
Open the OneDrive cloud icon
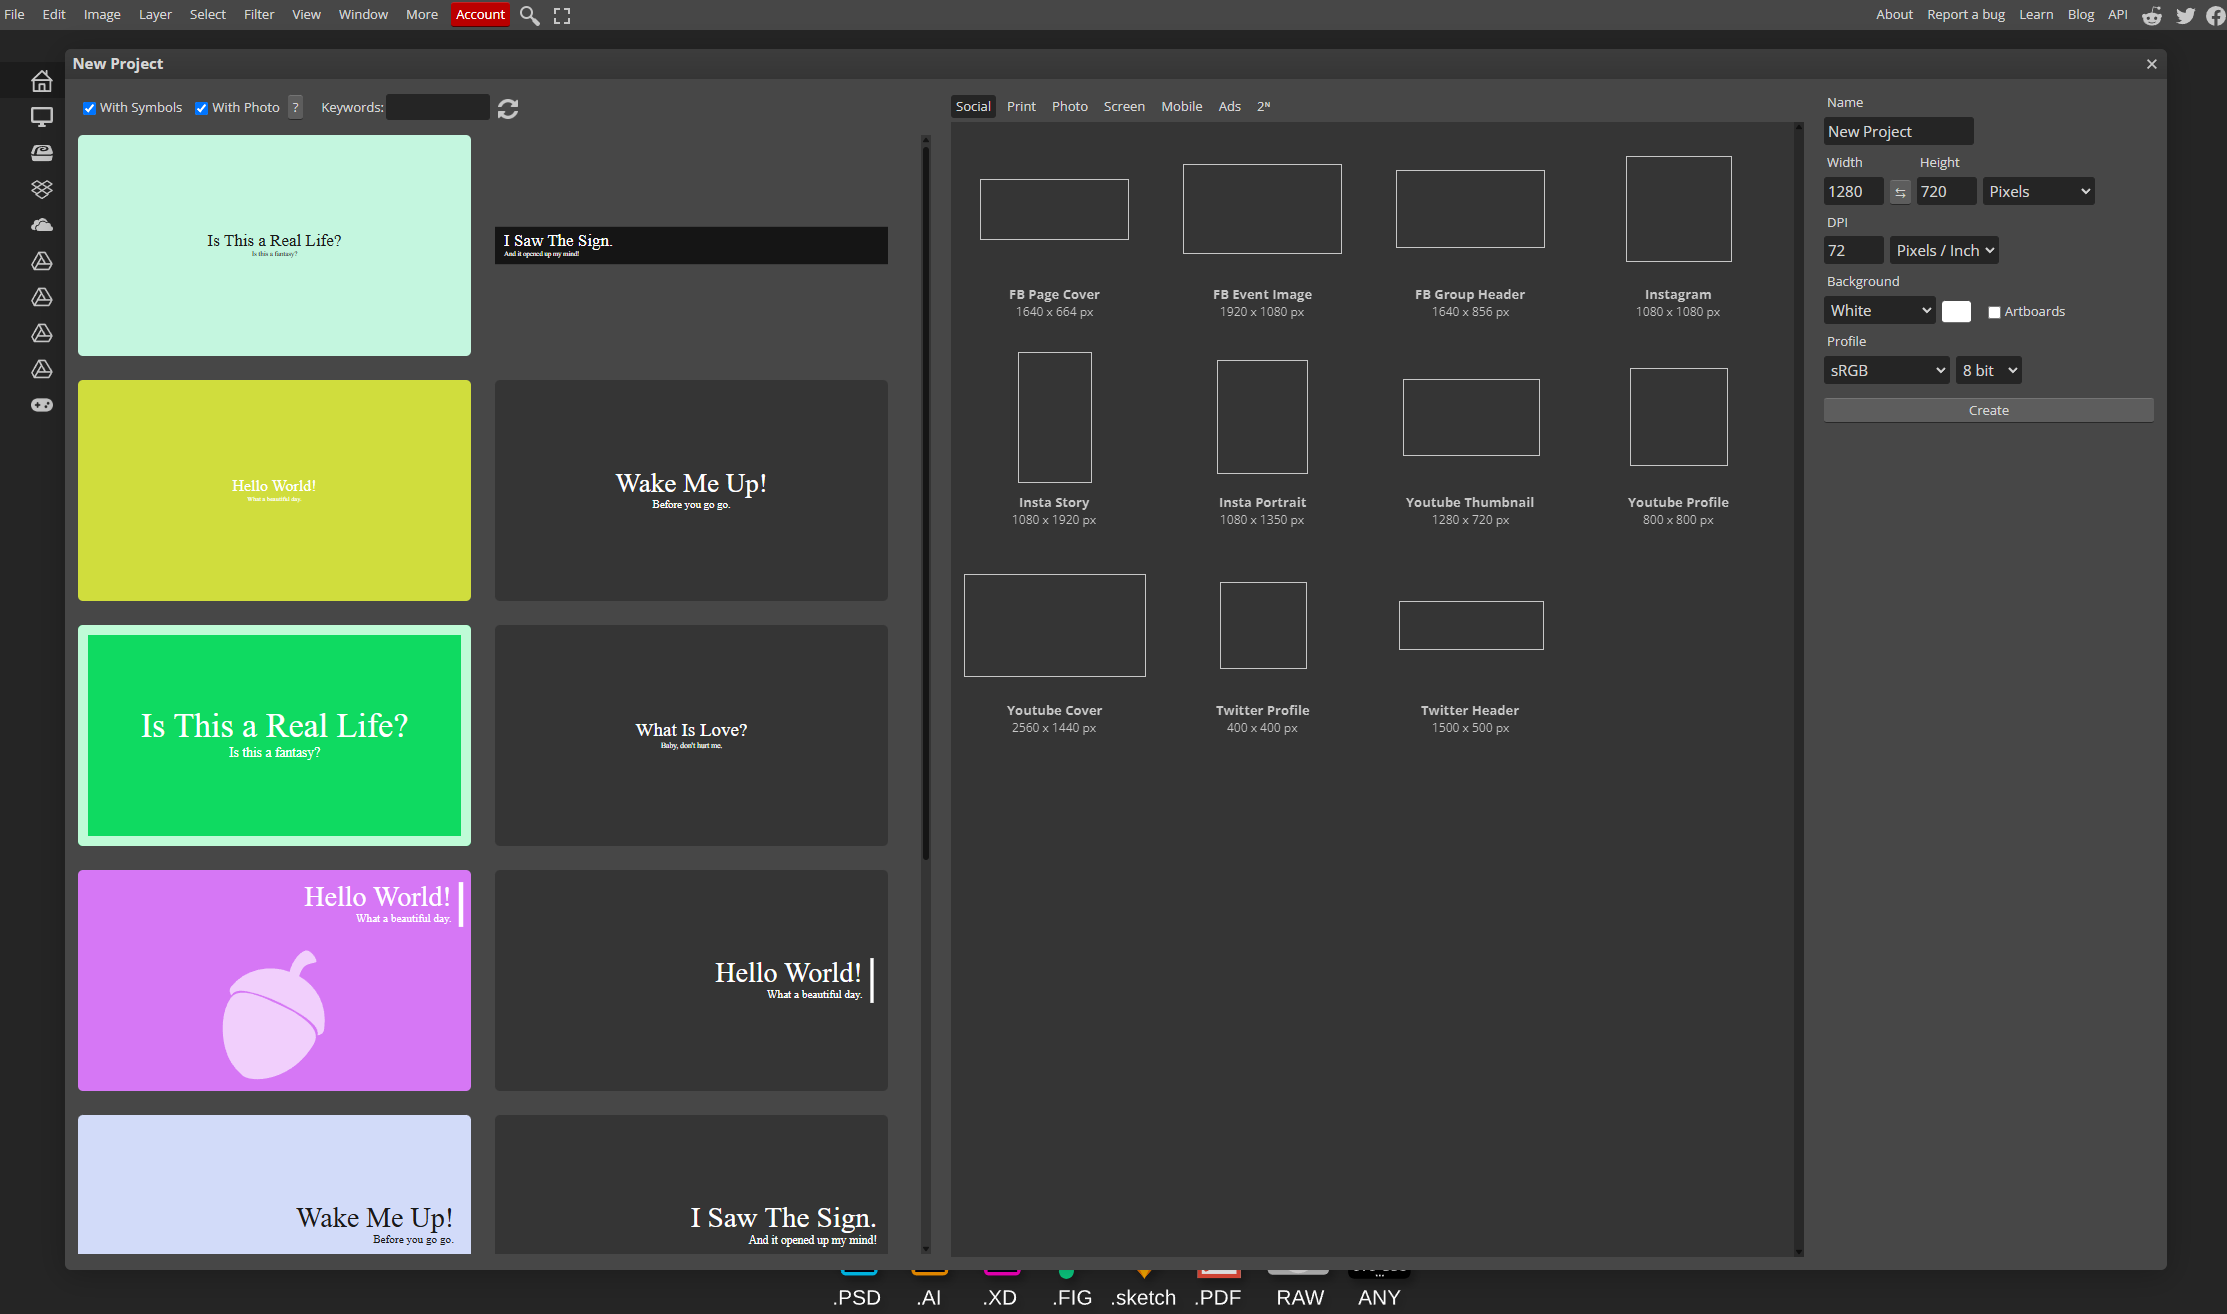click(41, 225)
